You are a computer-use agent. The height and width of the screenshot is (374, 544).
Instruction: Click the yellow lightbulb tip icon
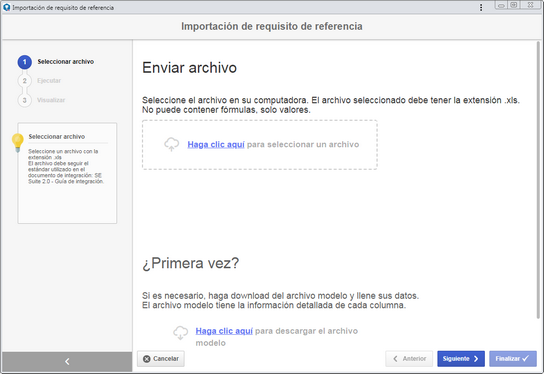point(17,143)
